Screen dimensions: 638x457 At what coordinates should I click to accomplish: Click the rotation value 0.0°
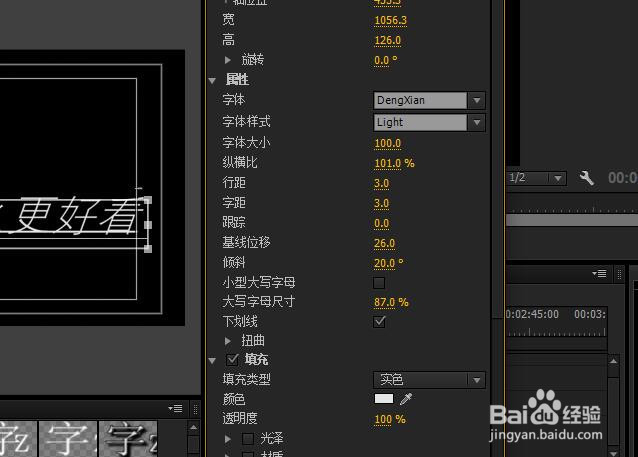pyautogui.click(x=385, y=61)
